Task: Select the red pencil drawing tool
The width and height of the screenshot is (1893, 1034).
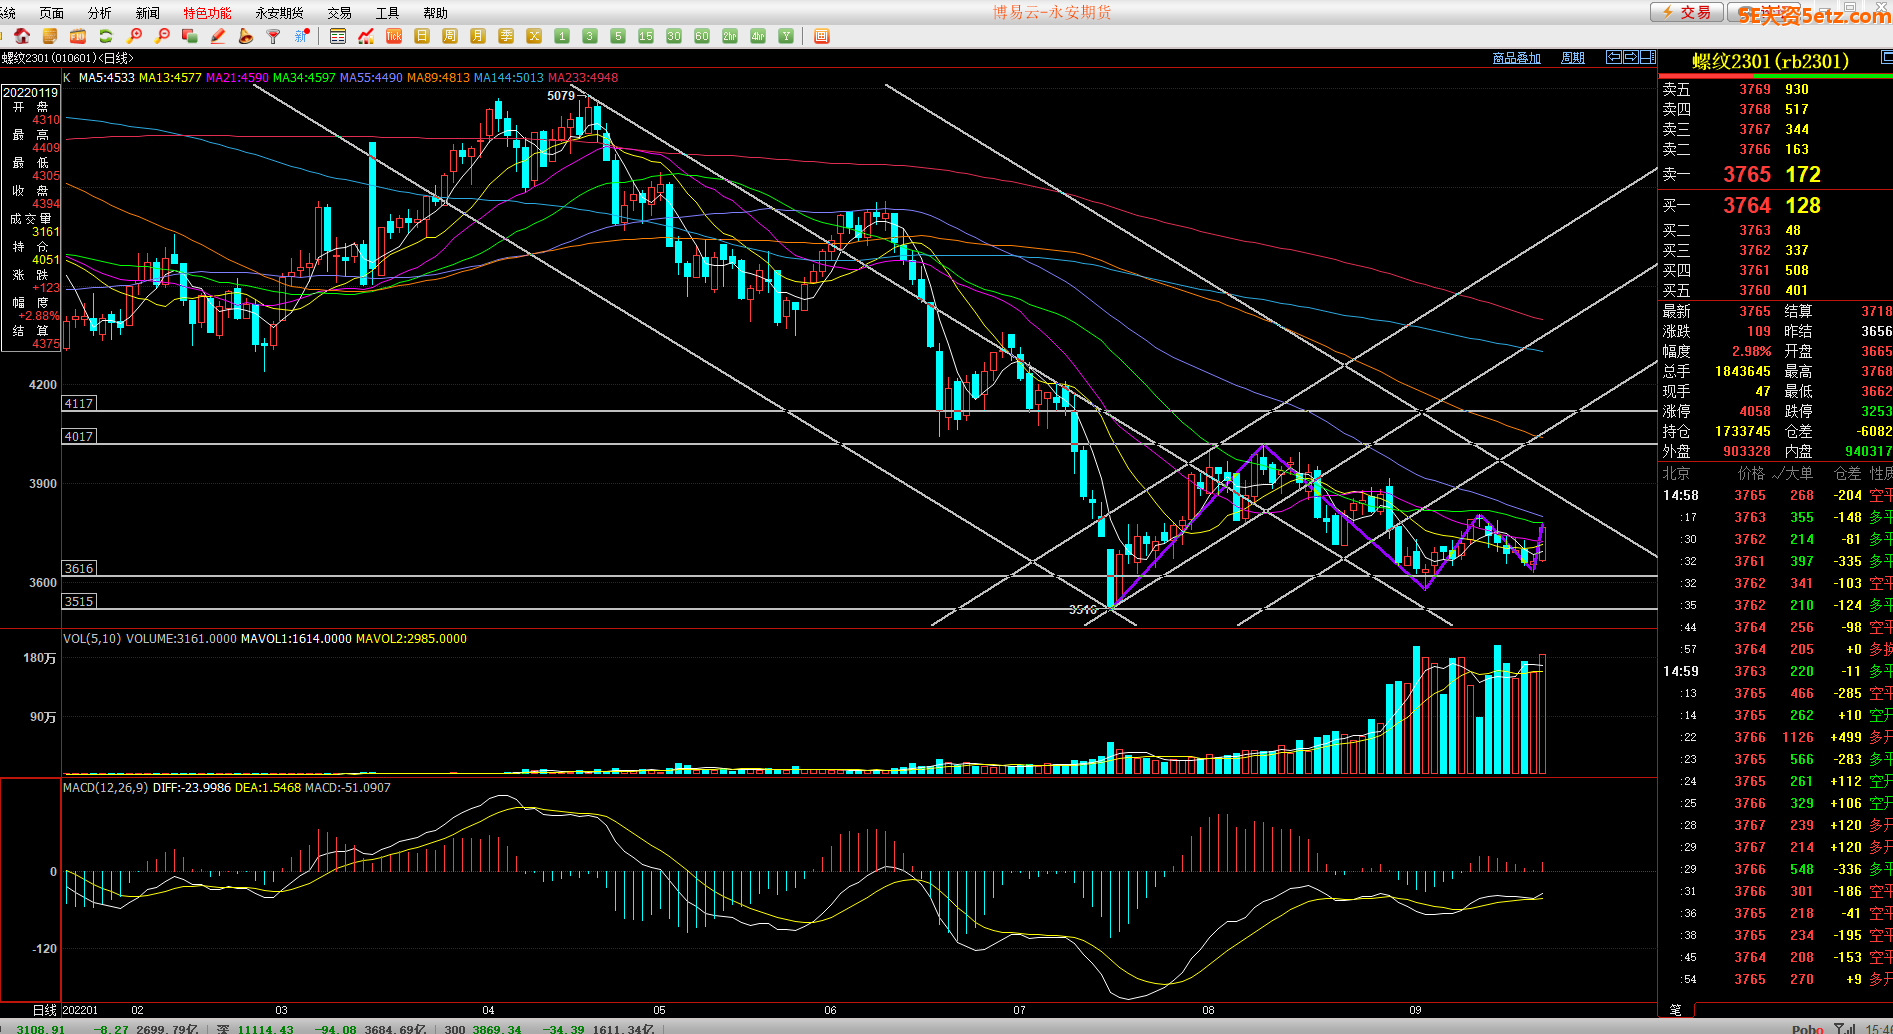Action: pyautogui.click(x=218, y=36)
